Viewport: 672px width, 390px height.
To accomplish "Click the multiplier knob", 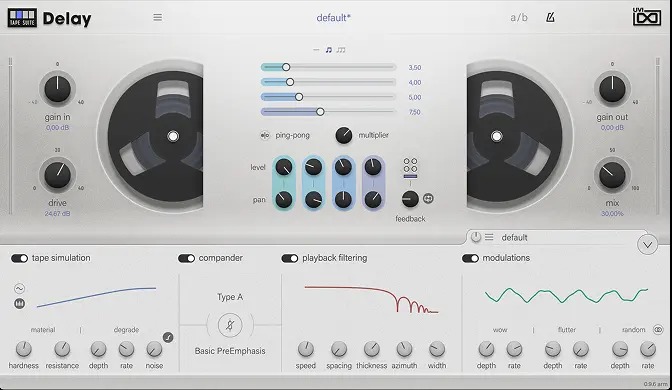I will 343,135.
